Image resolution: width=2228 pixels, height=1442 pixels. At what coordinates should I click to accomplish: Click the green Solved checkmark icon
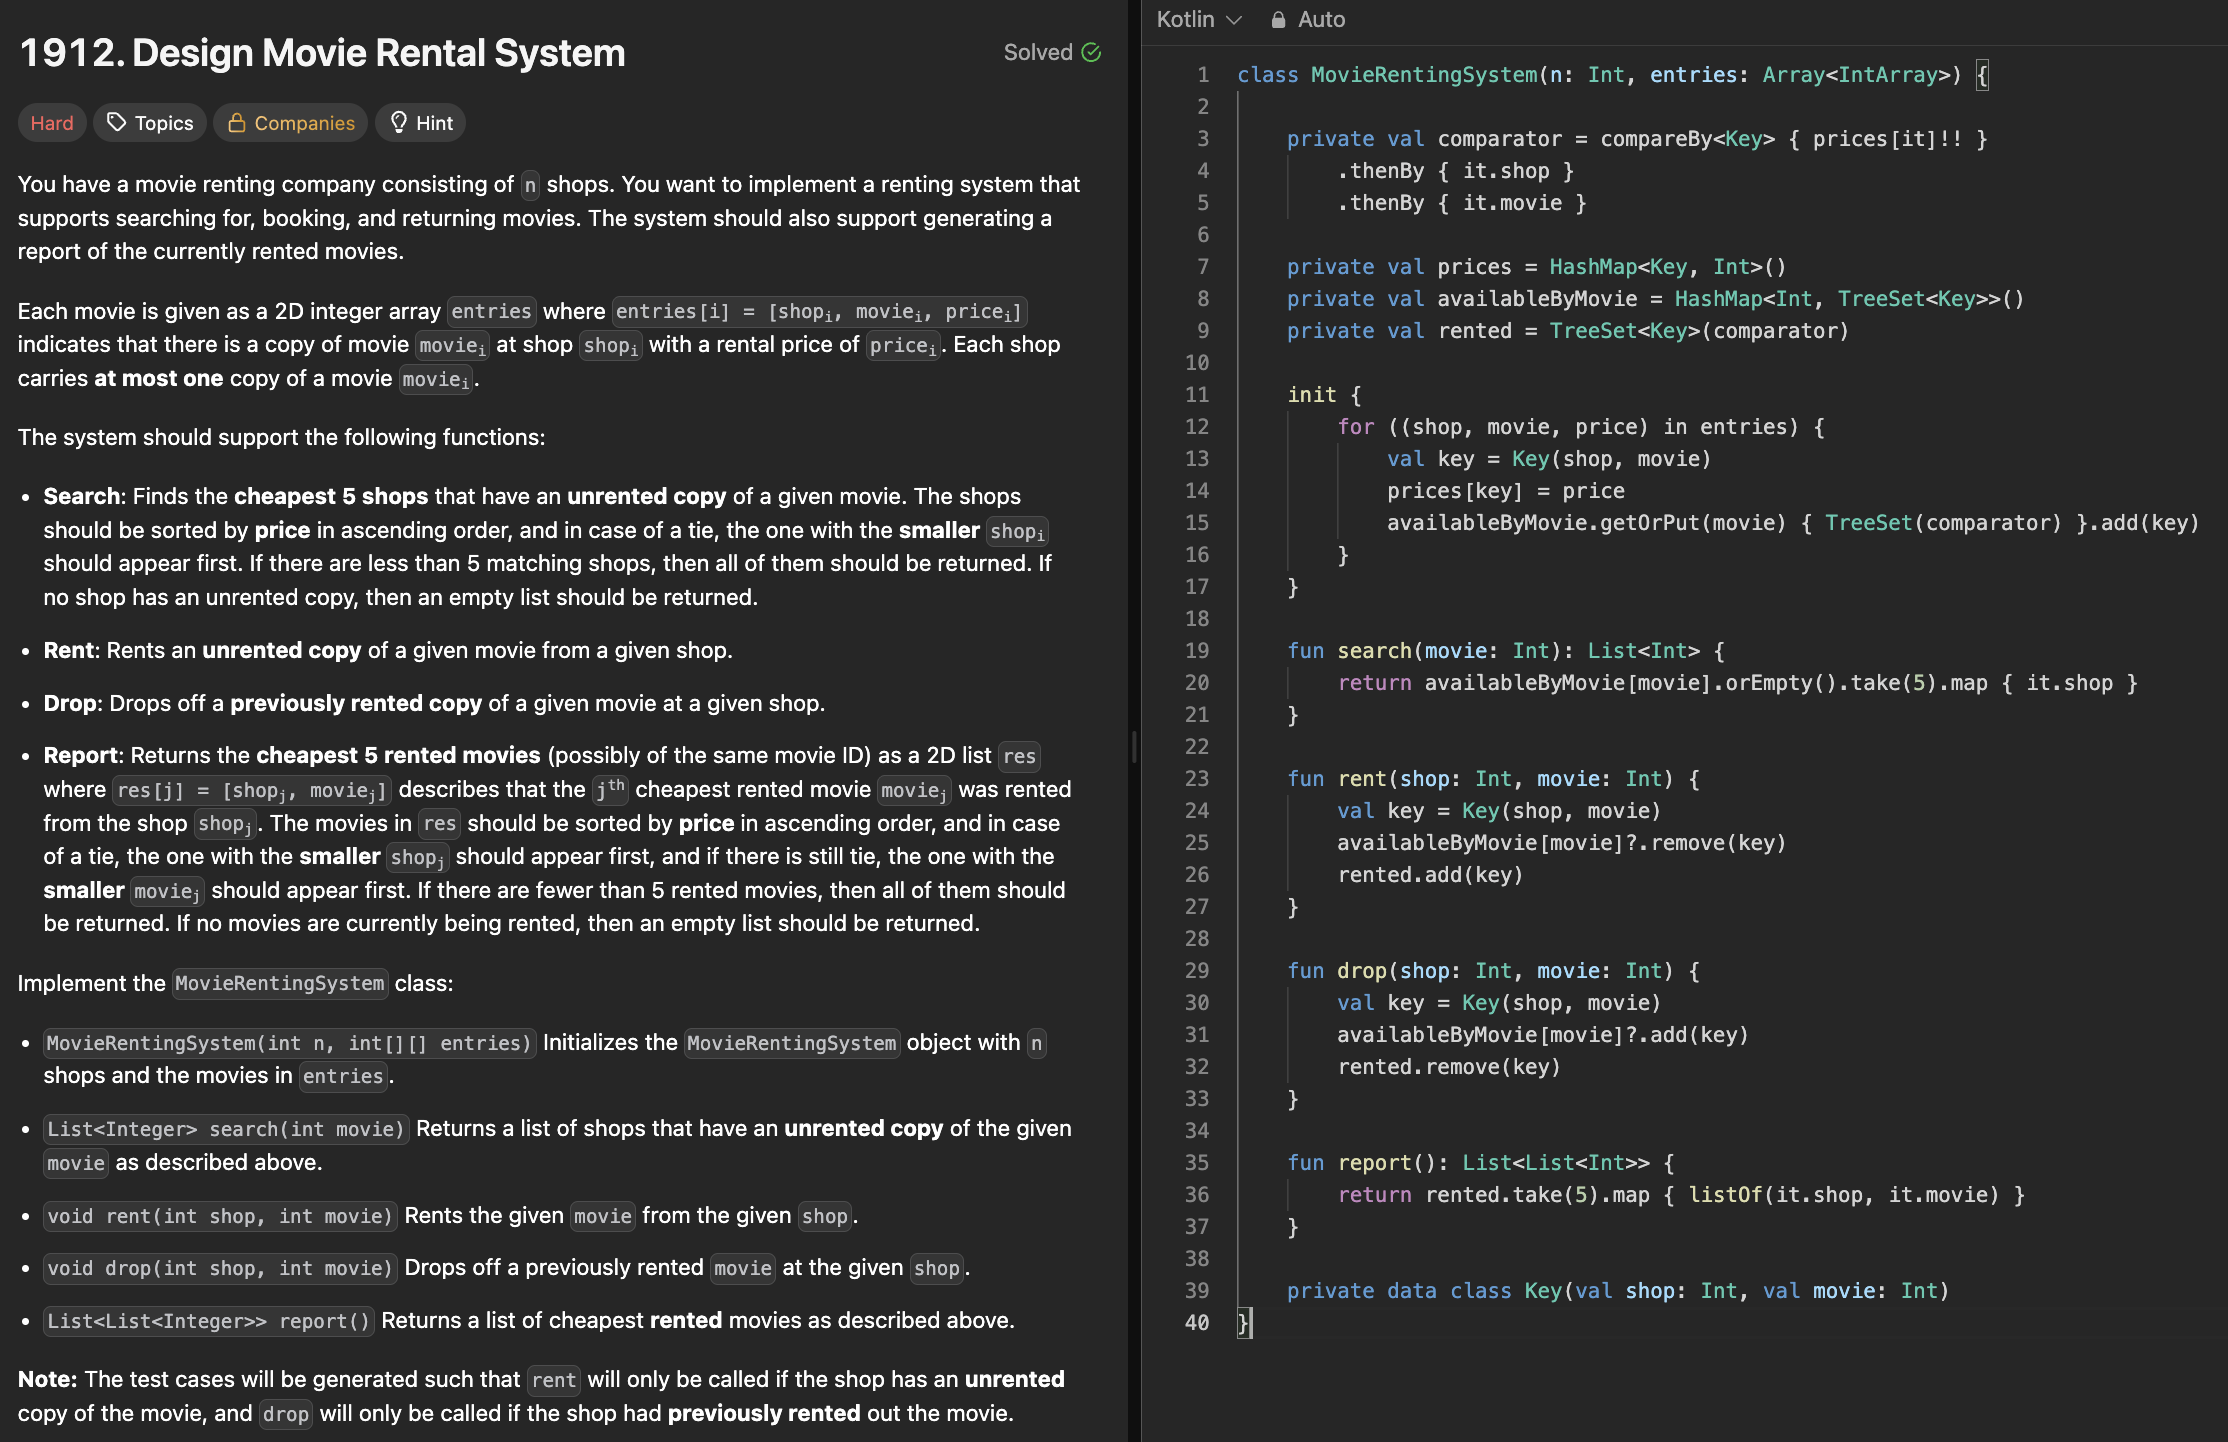point(1091,52)
